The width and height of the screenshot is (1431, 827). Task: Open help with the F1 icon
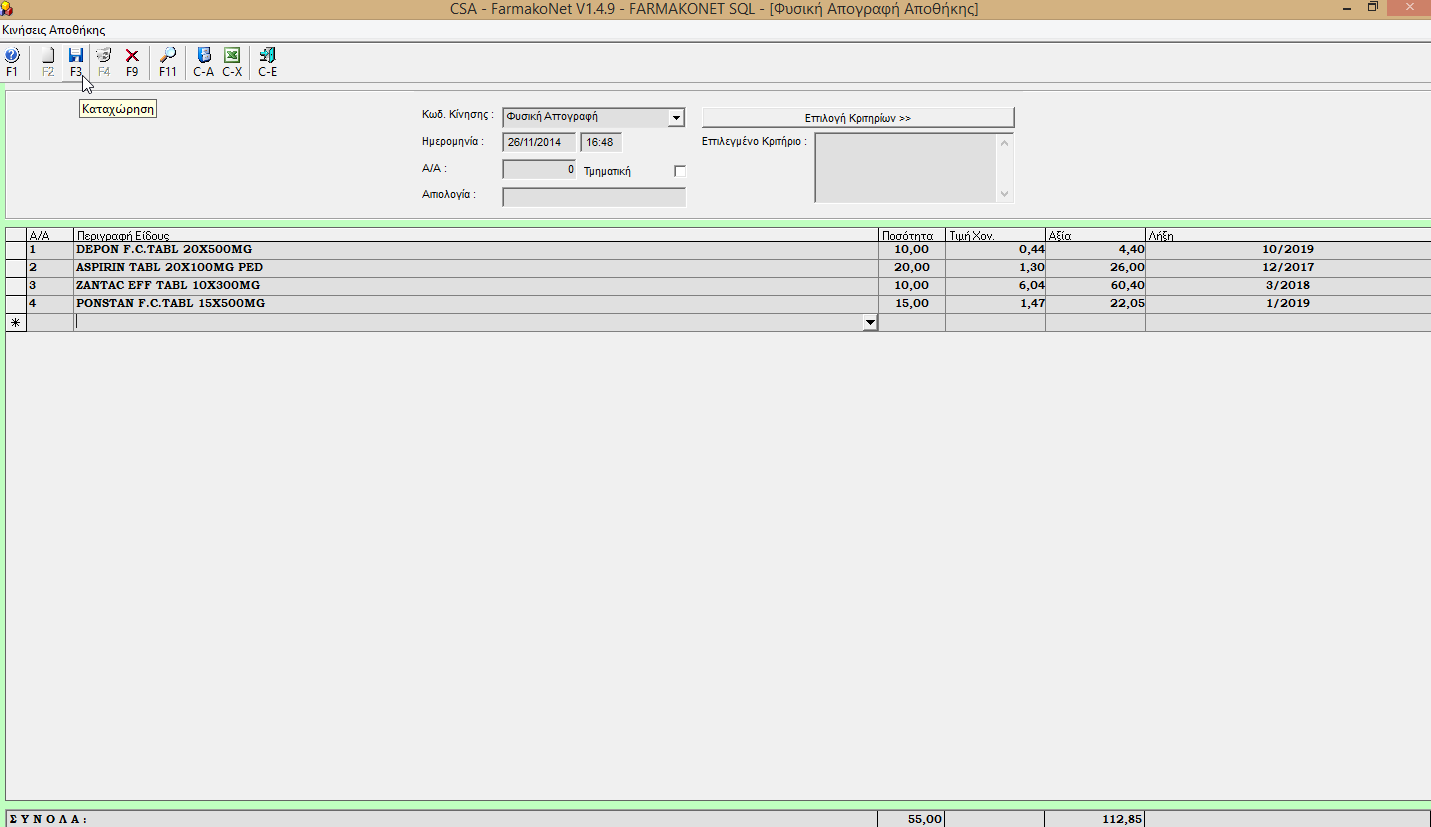point(12,62)
